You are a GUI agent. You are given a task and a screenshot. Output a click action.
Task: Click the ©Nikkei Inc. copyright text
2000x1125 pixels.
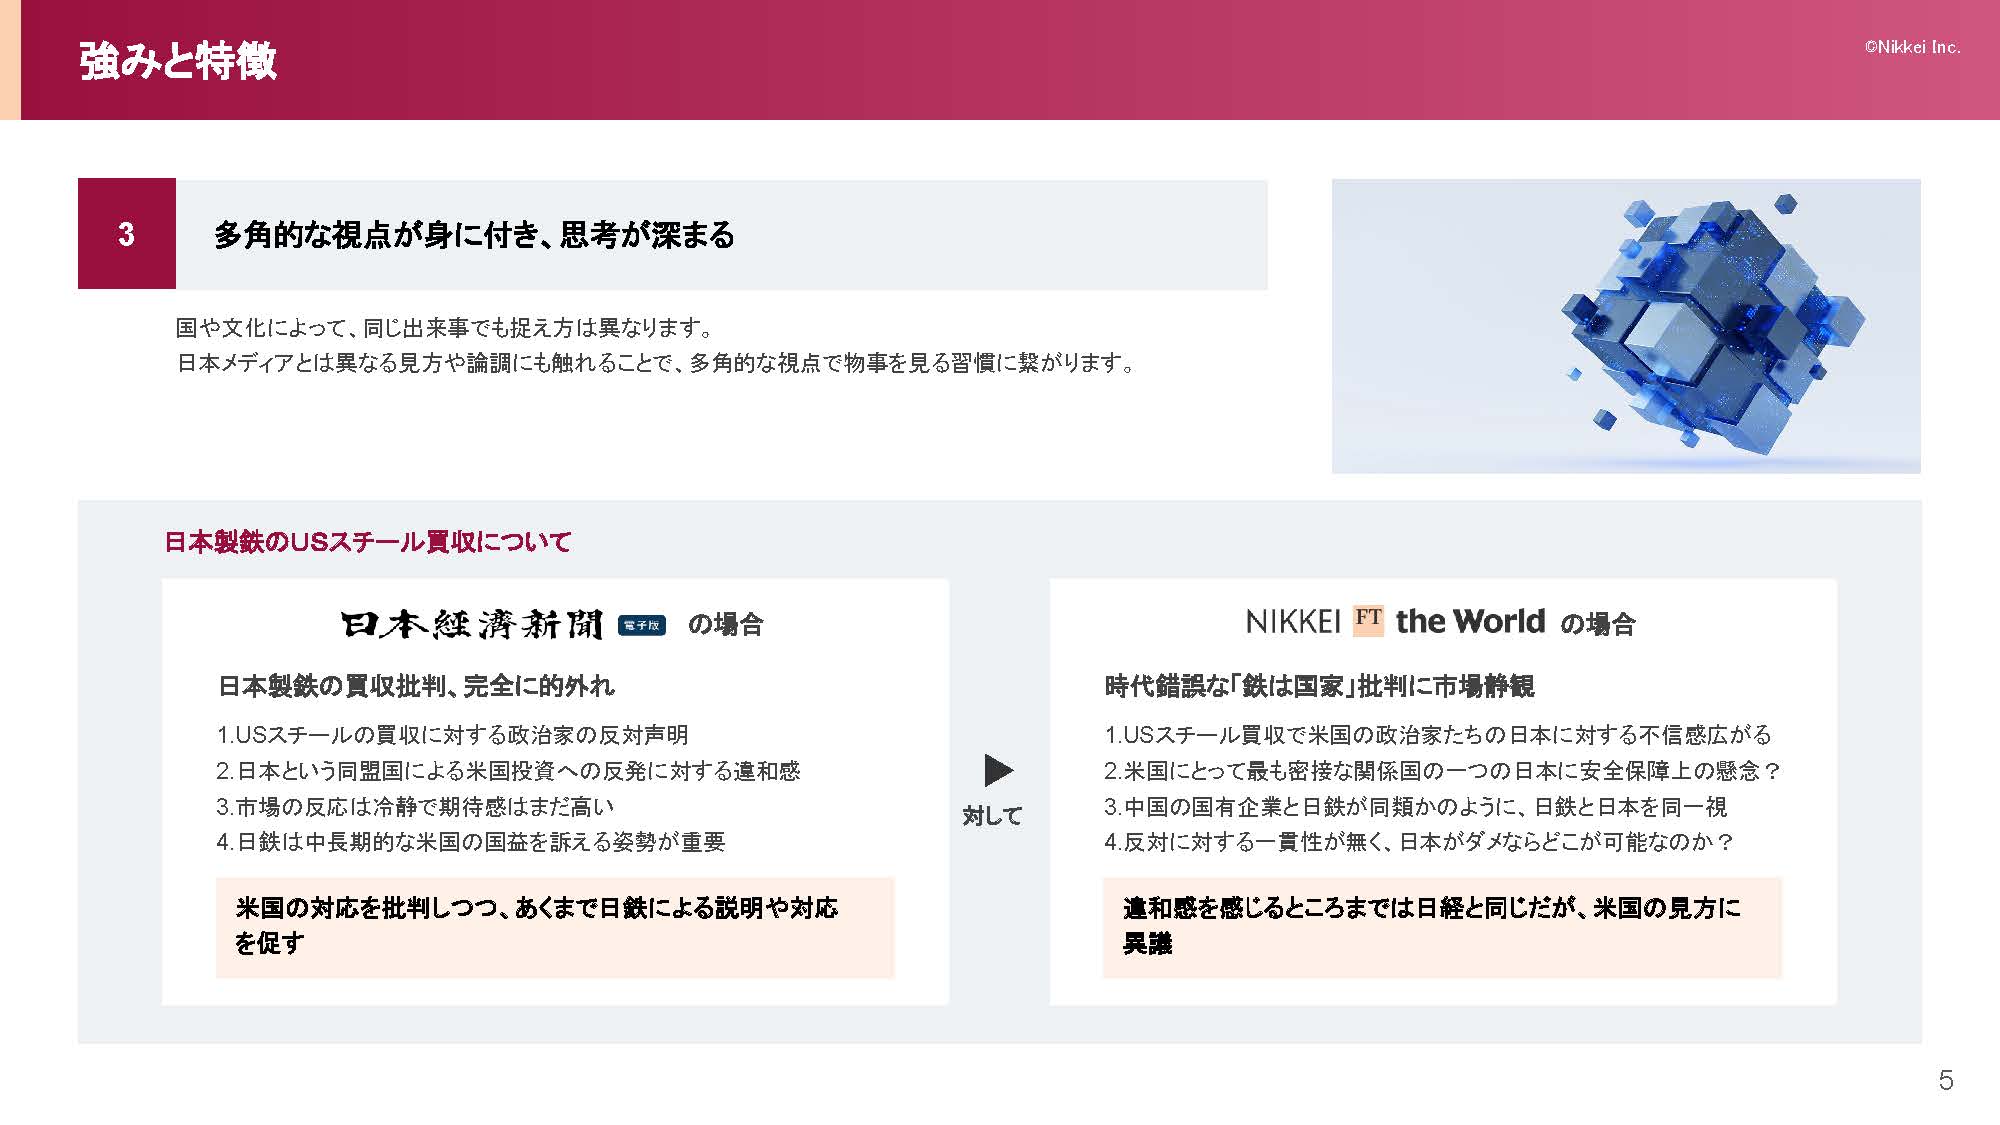click(x=1911, y=47)
